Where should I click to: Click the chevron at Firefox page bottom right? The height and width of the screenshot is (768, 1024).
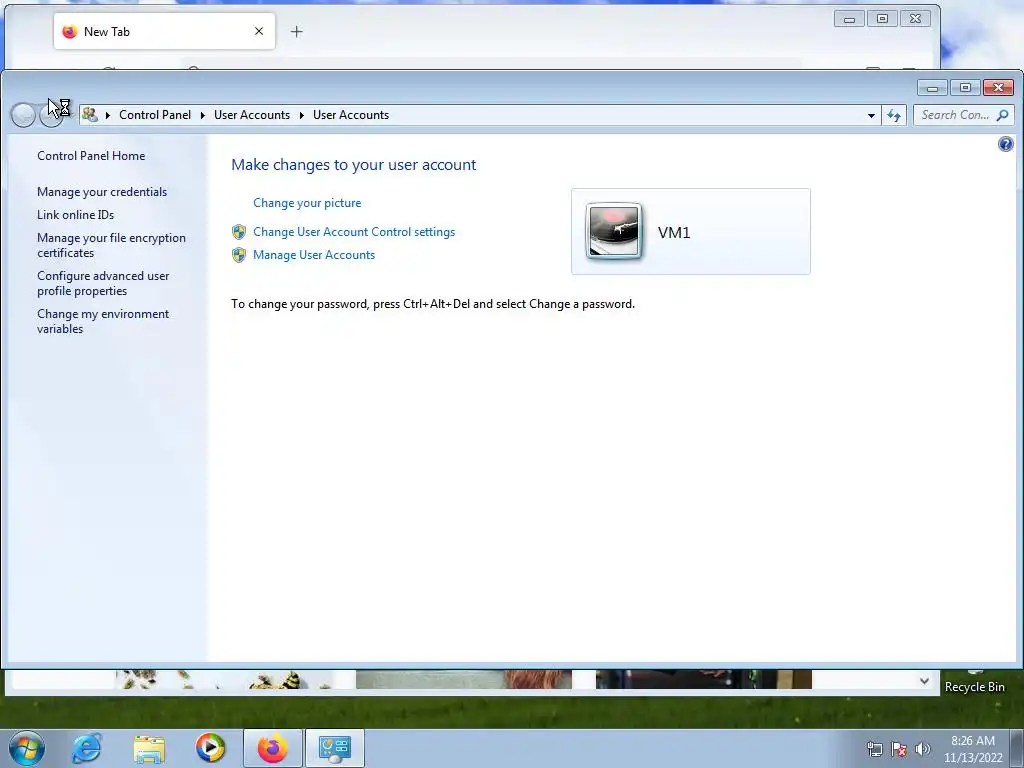(924, 681)
